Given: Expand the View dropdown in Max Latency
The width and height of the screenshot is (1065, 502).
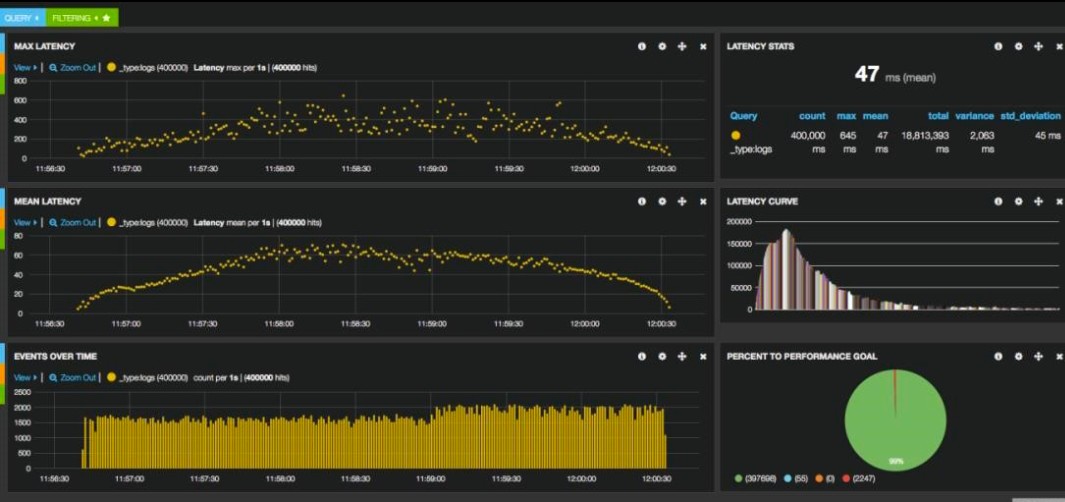Looking at the screenshot, I should [x=24, y=67].
